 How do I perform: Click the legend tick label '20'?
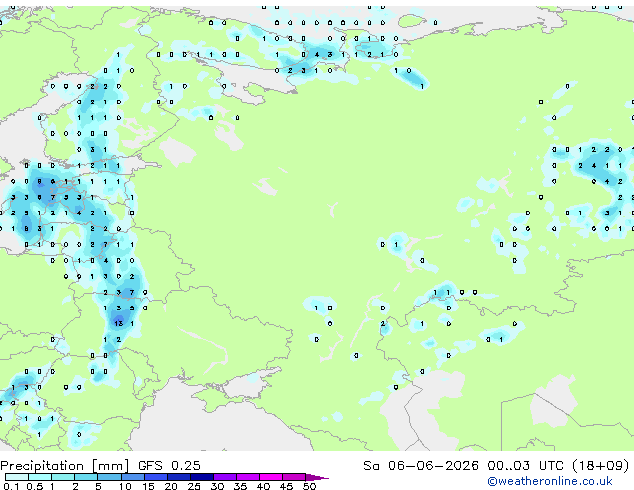(171, 486)
